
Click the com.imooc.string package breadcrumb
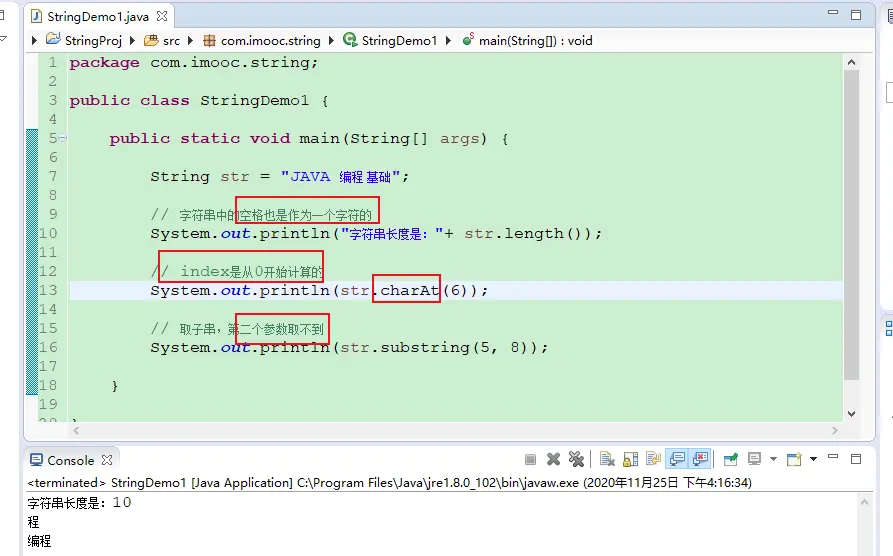click(270, 41)
